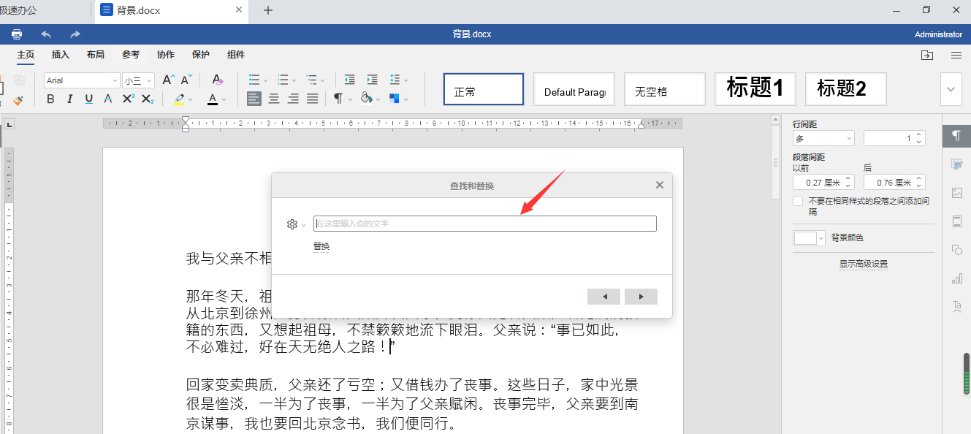Apply yellow highlight color

click(x=179, y=98)
